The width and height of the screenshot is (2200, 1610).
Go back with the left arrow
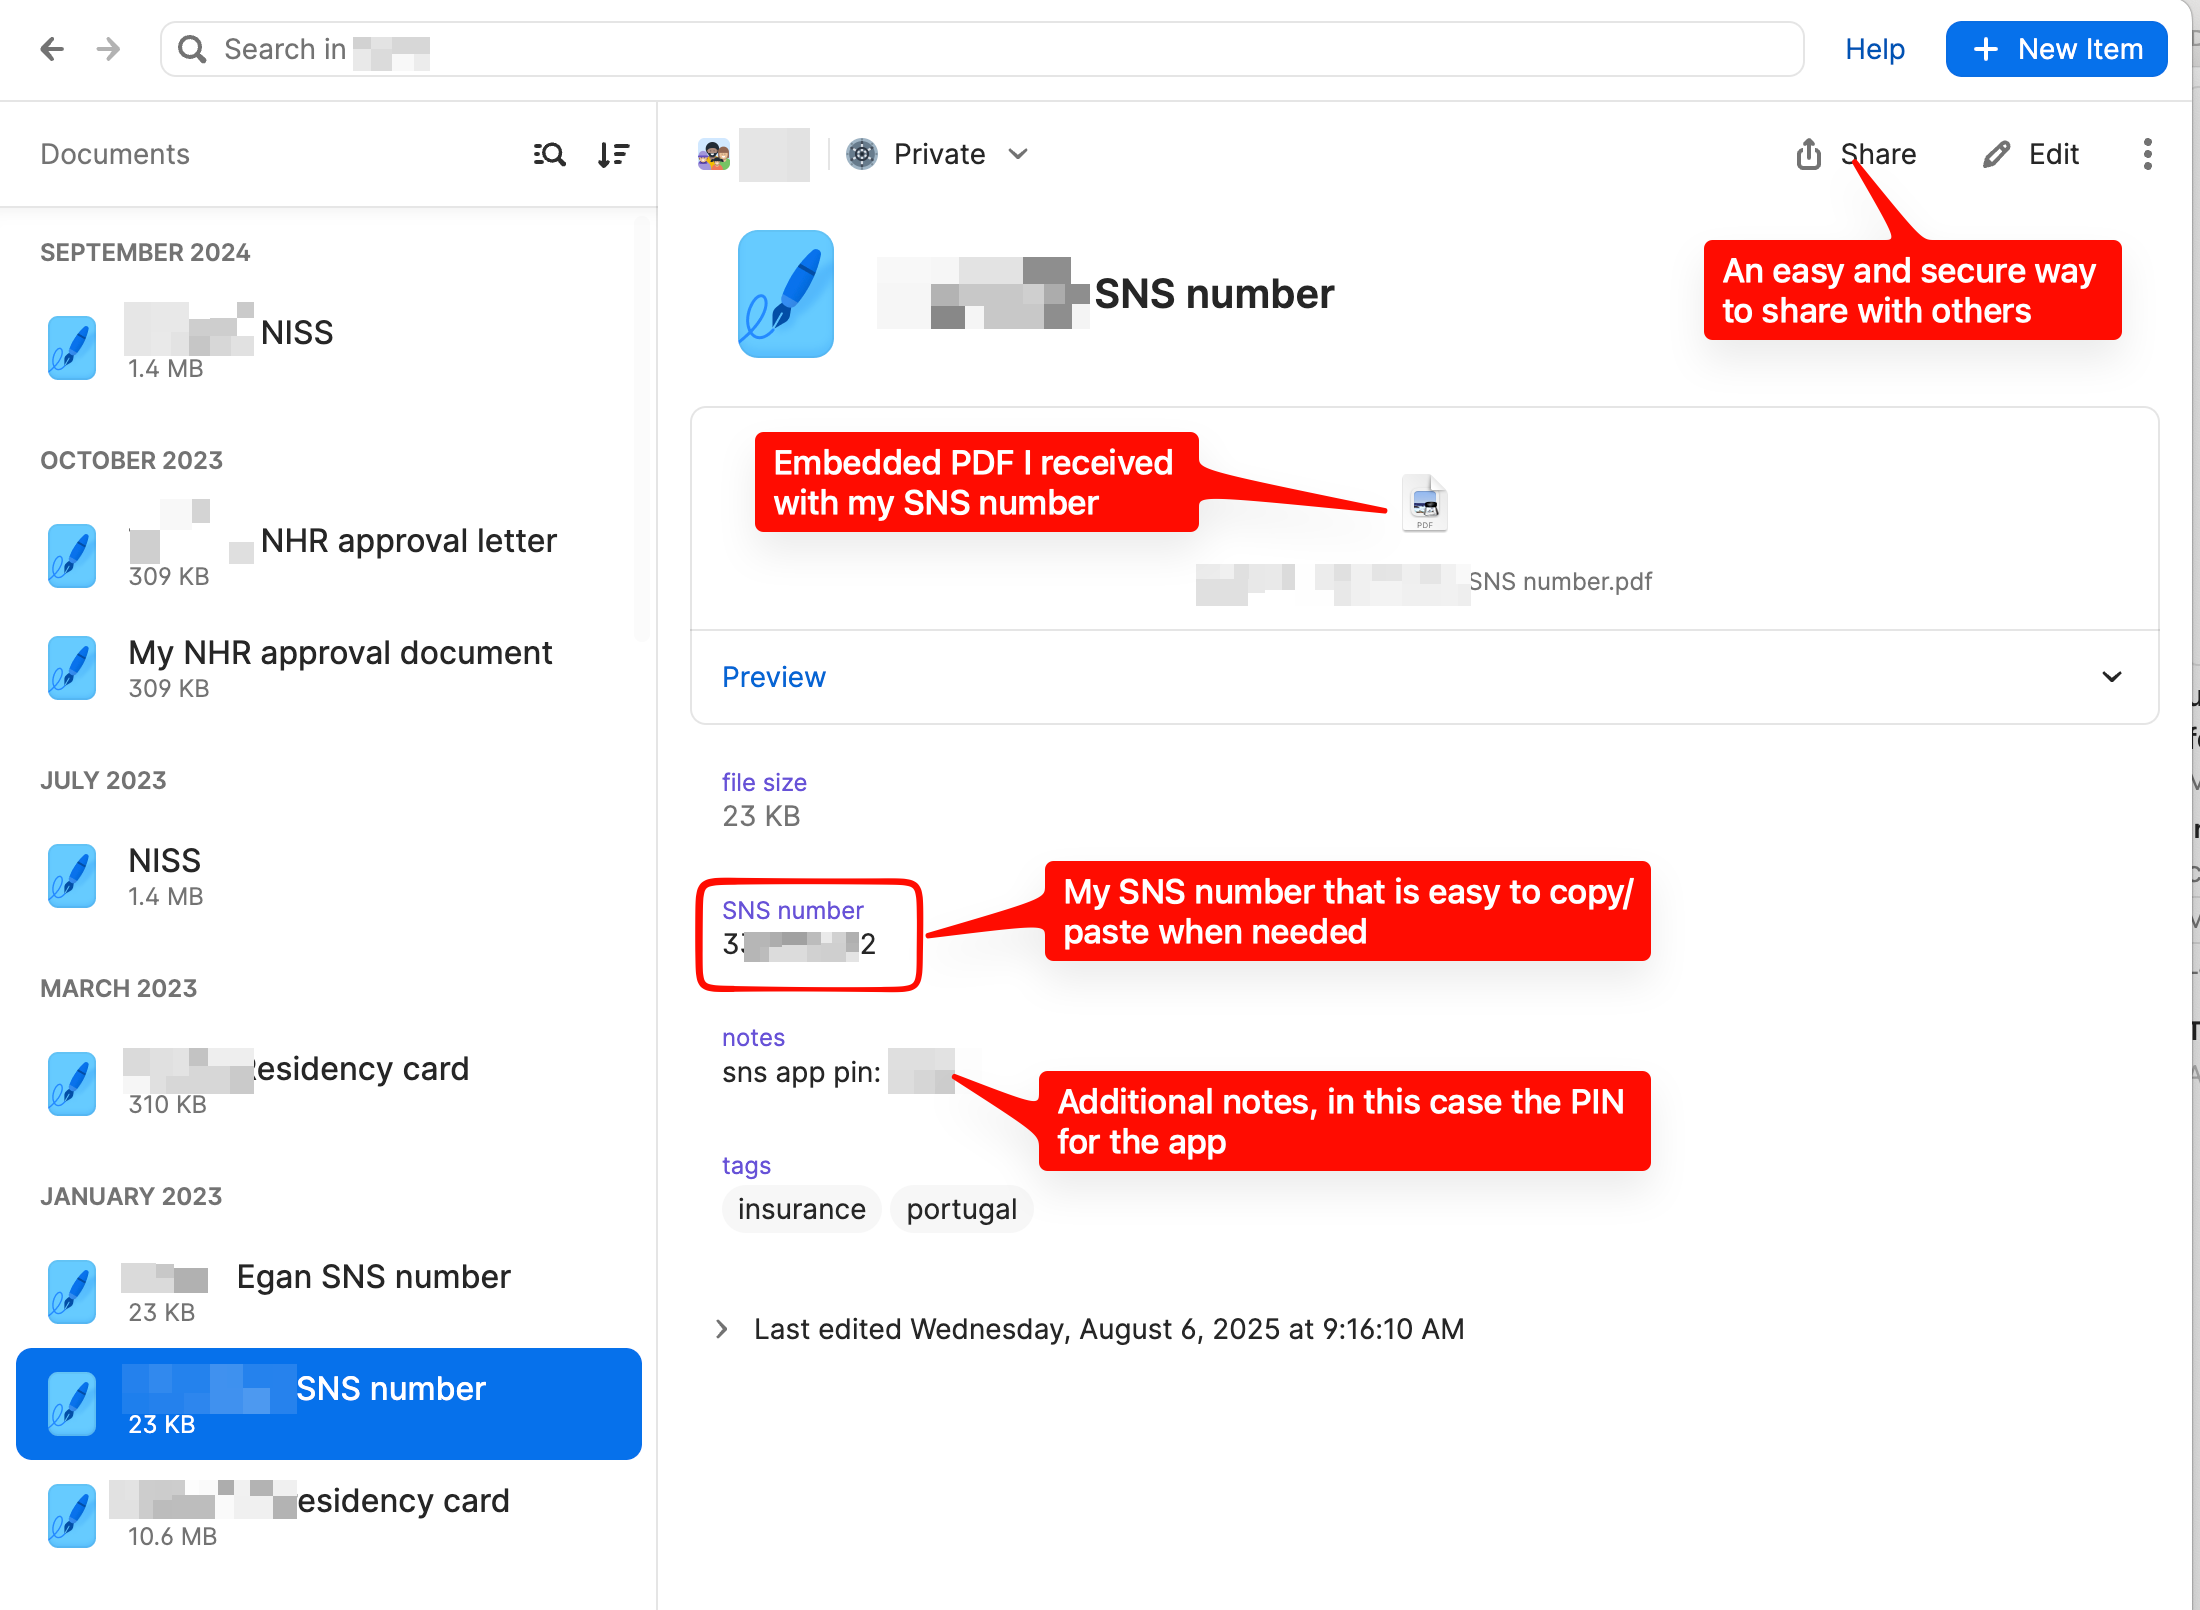point(52,49)
